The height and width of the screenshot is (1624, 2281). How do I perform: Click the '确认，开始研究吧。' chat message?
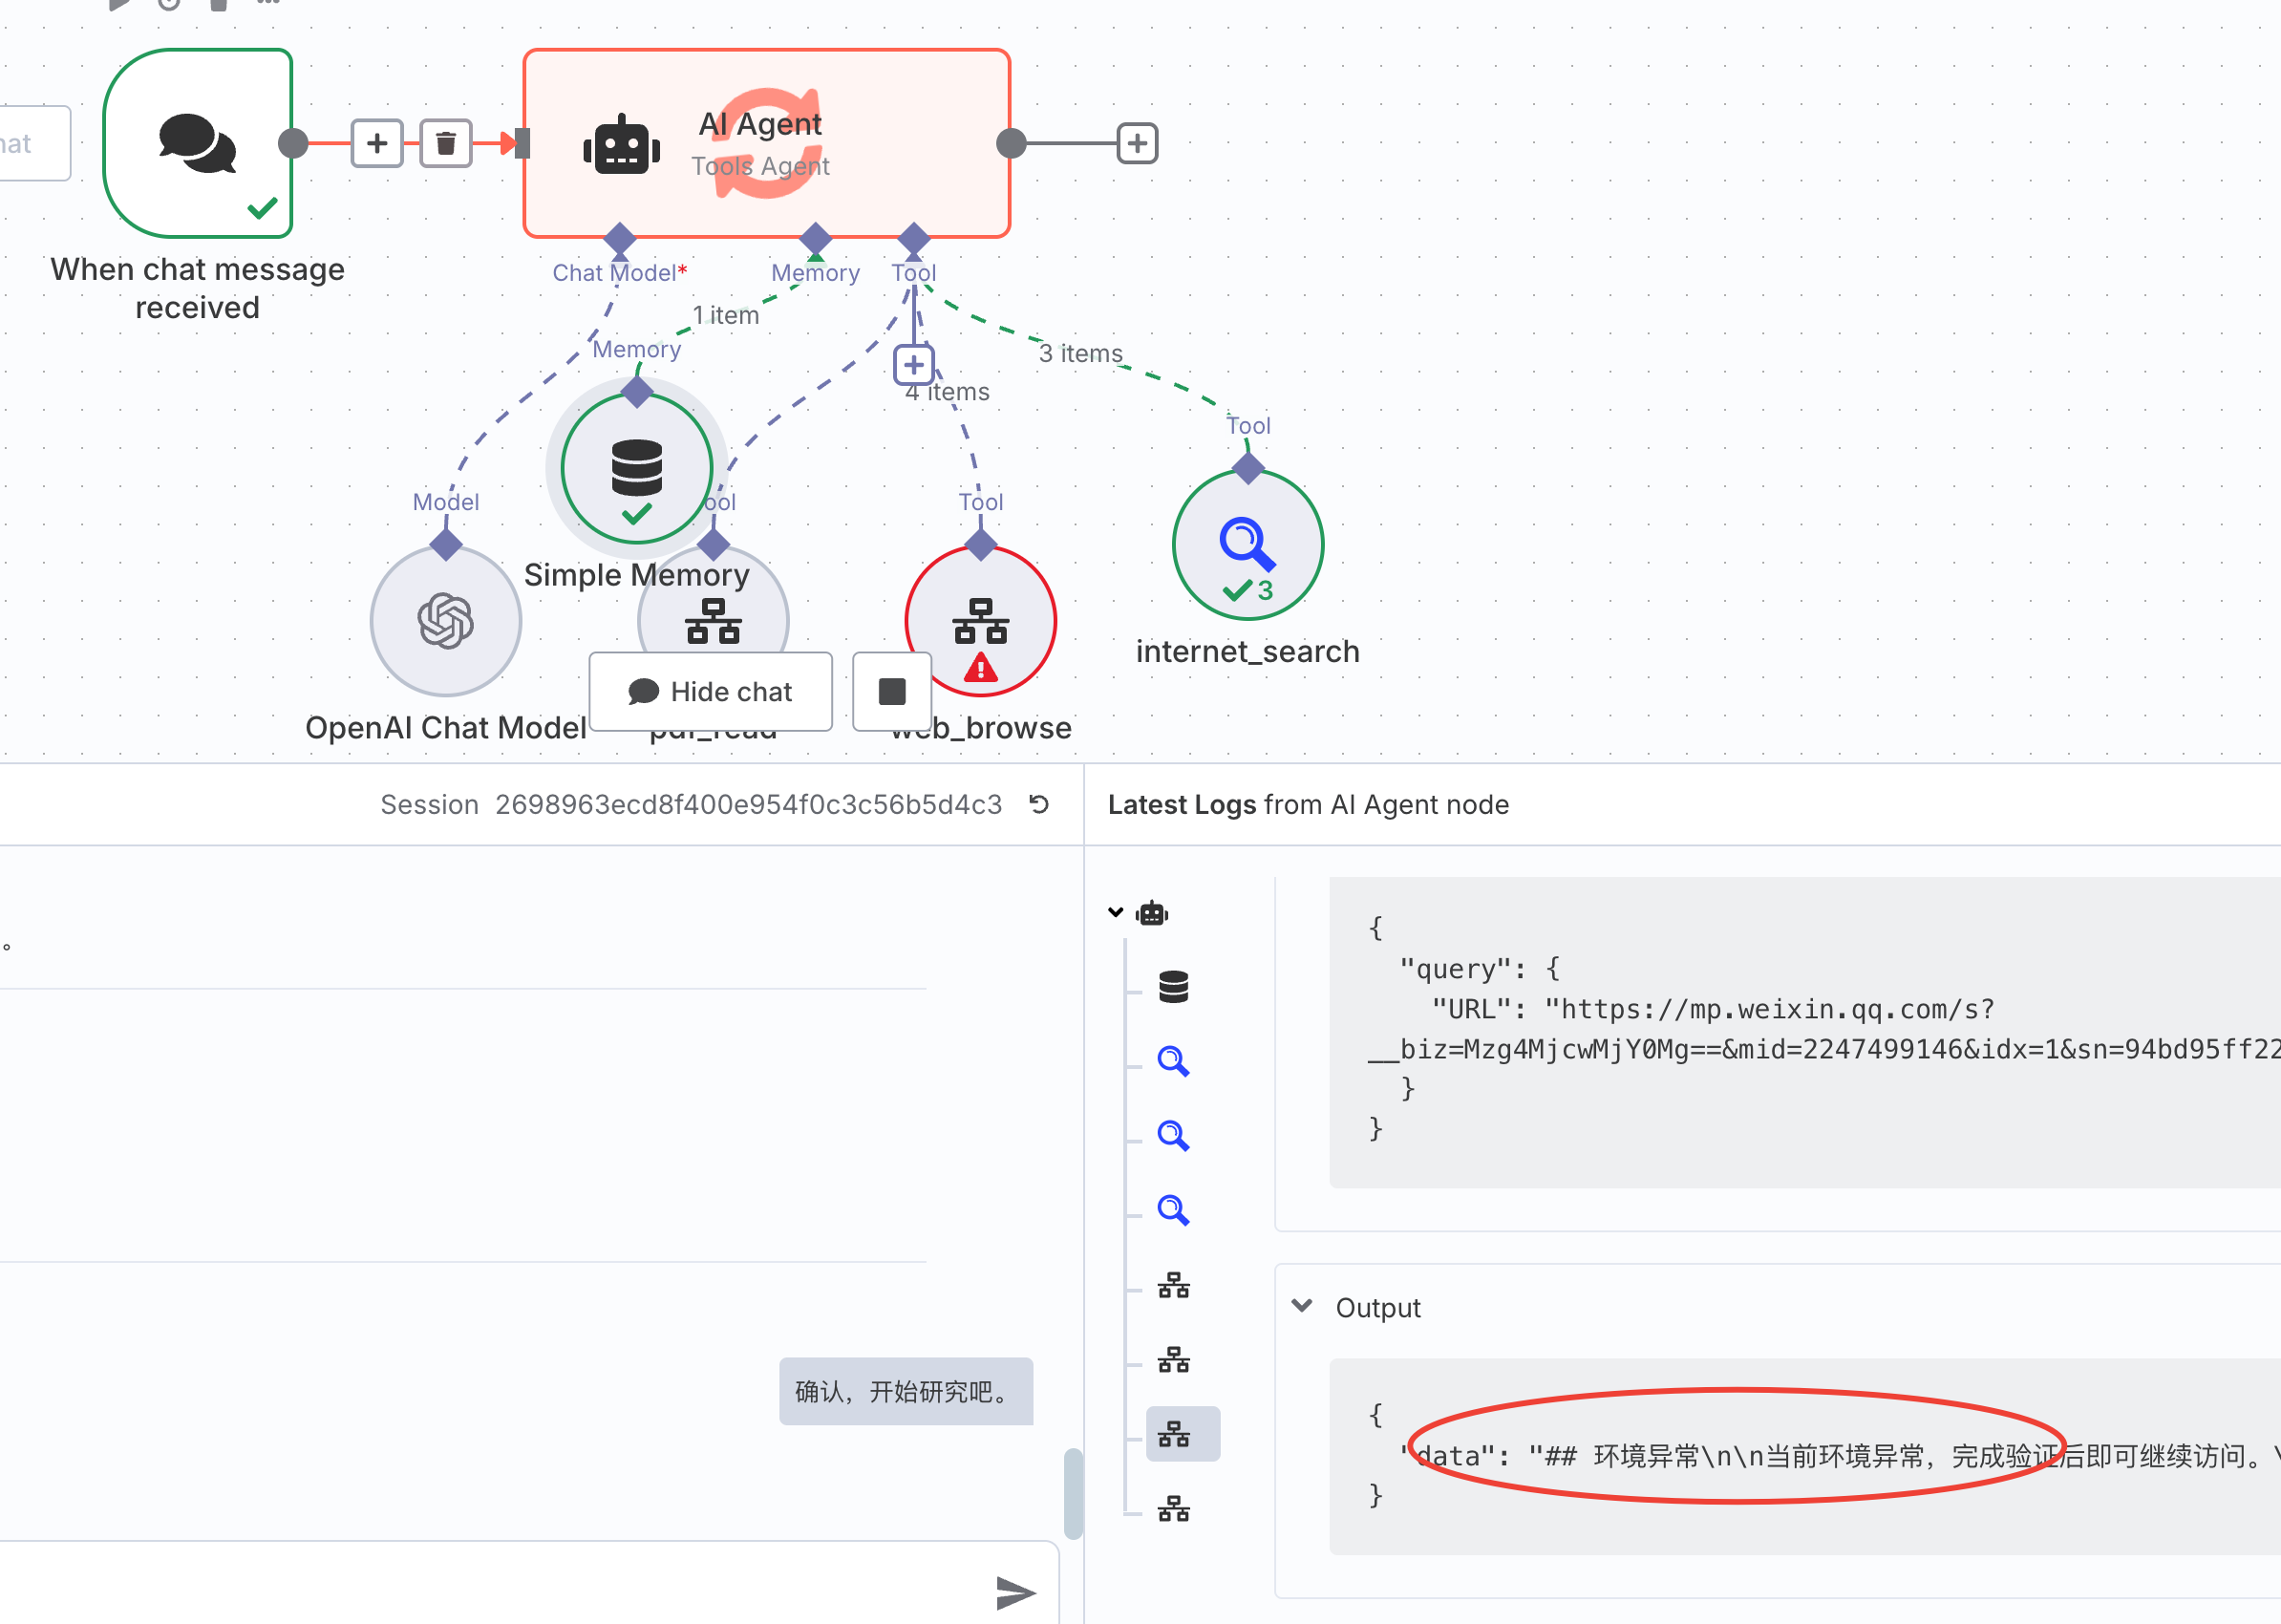pyautogui.click(x=906, y=1391)
